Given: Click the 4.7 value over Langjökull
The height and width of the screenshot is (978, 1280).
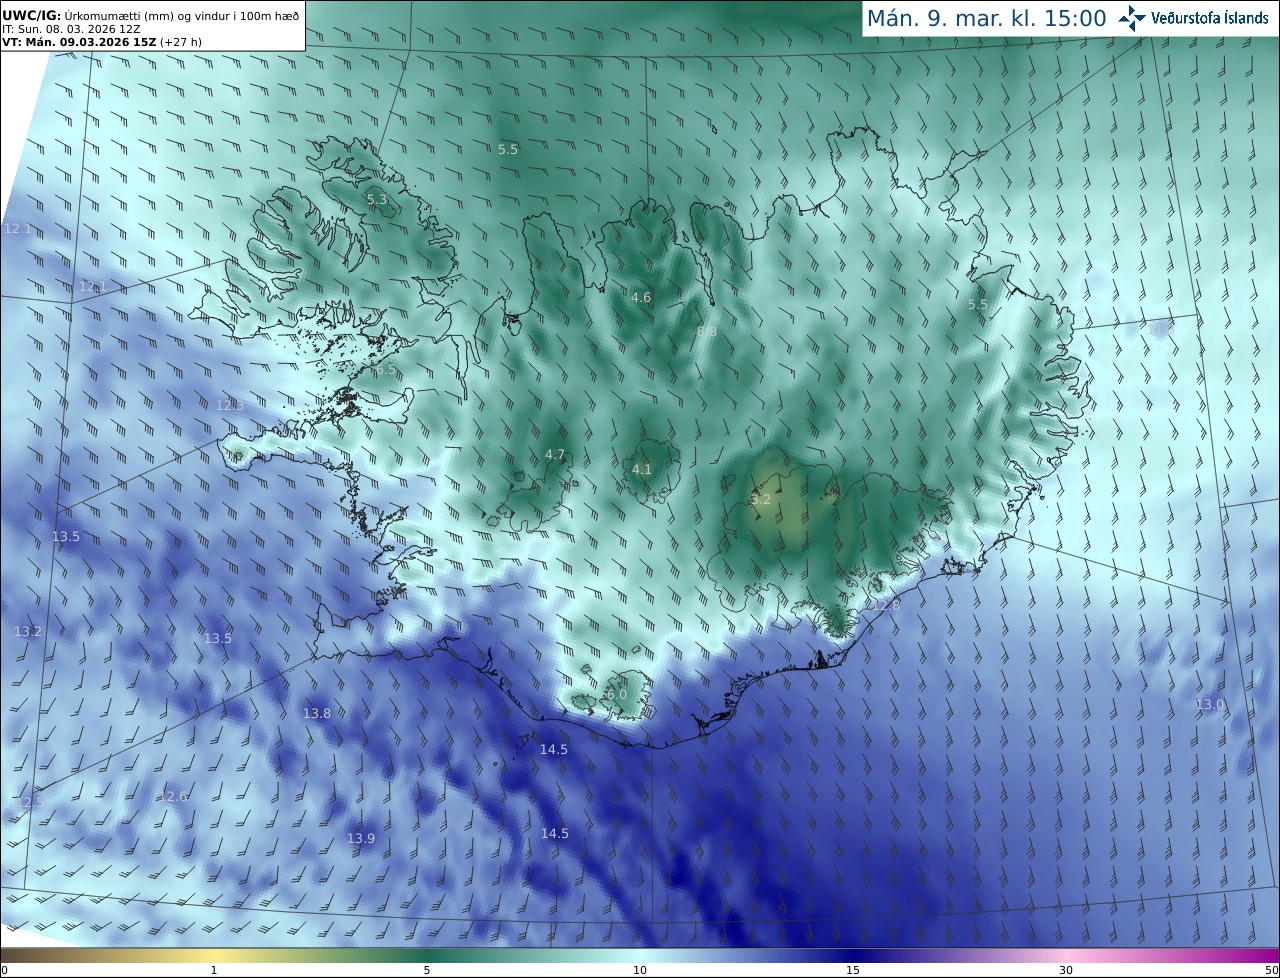Looking at the screenshot, I should pos(555,455).
